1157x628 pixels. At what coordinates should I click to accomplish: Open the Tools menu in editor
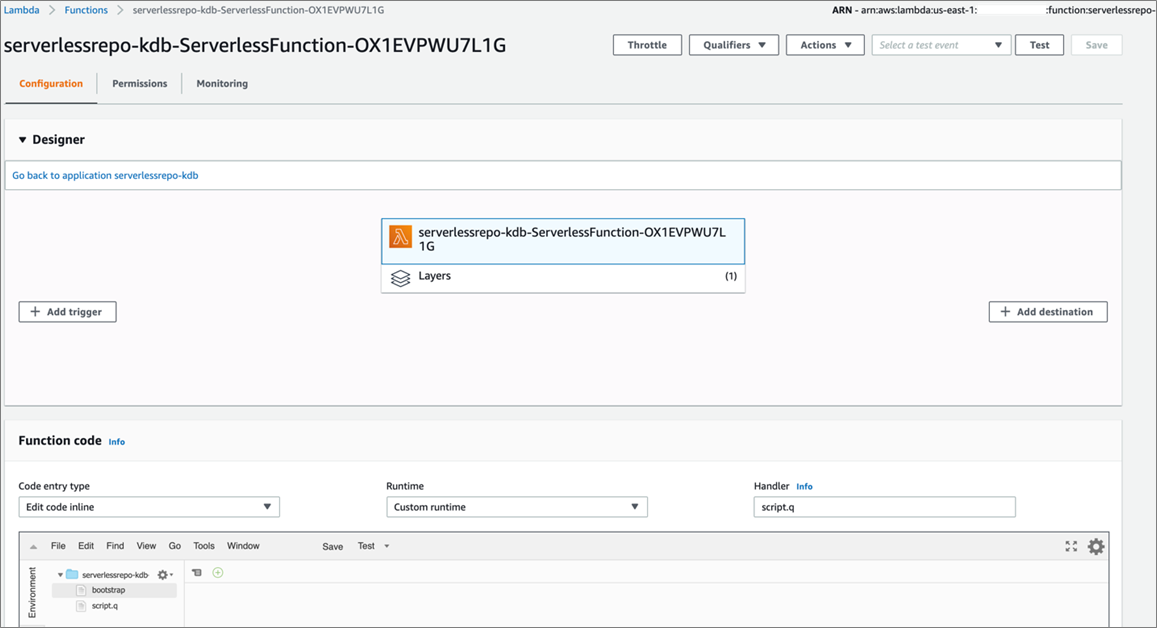pyautogui.click(x=204, y=546)
